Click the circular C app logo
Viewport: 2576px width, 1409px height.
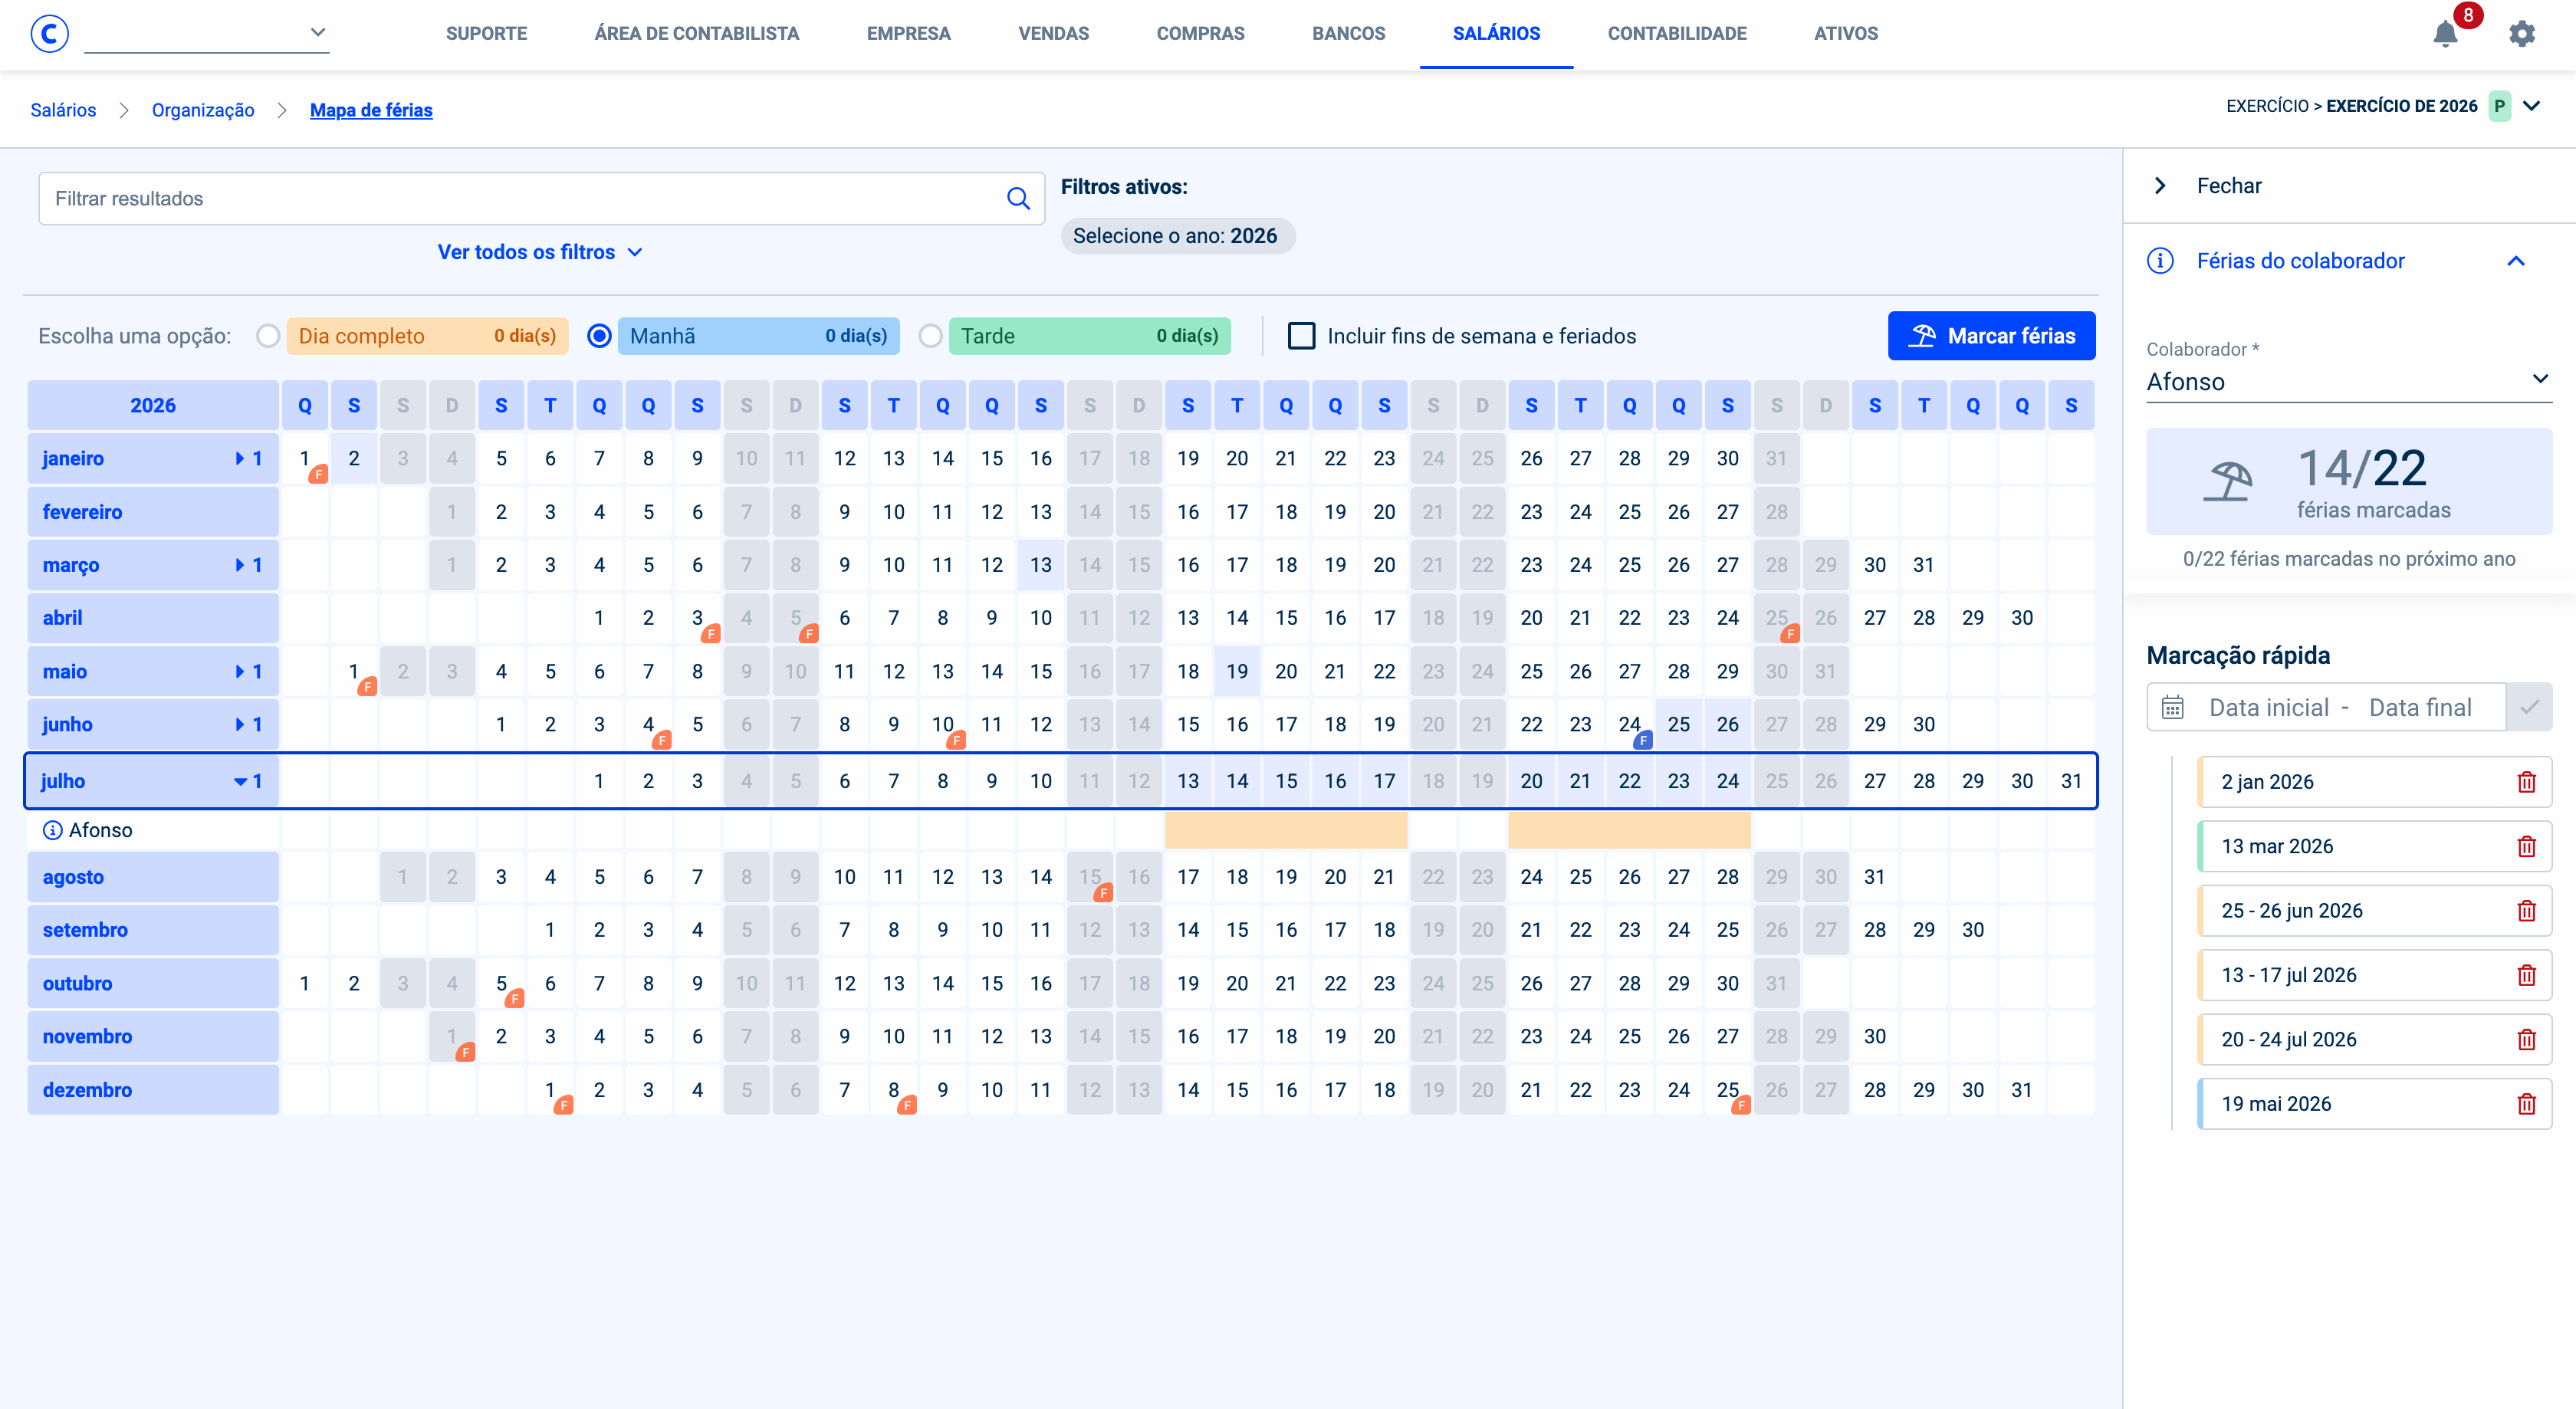coord(49,33)
